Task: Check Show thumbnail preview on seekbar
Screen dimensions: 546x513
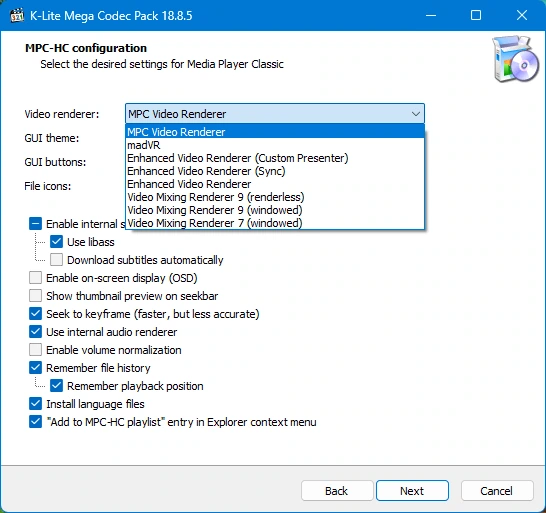Action: [x=36, y=296]
